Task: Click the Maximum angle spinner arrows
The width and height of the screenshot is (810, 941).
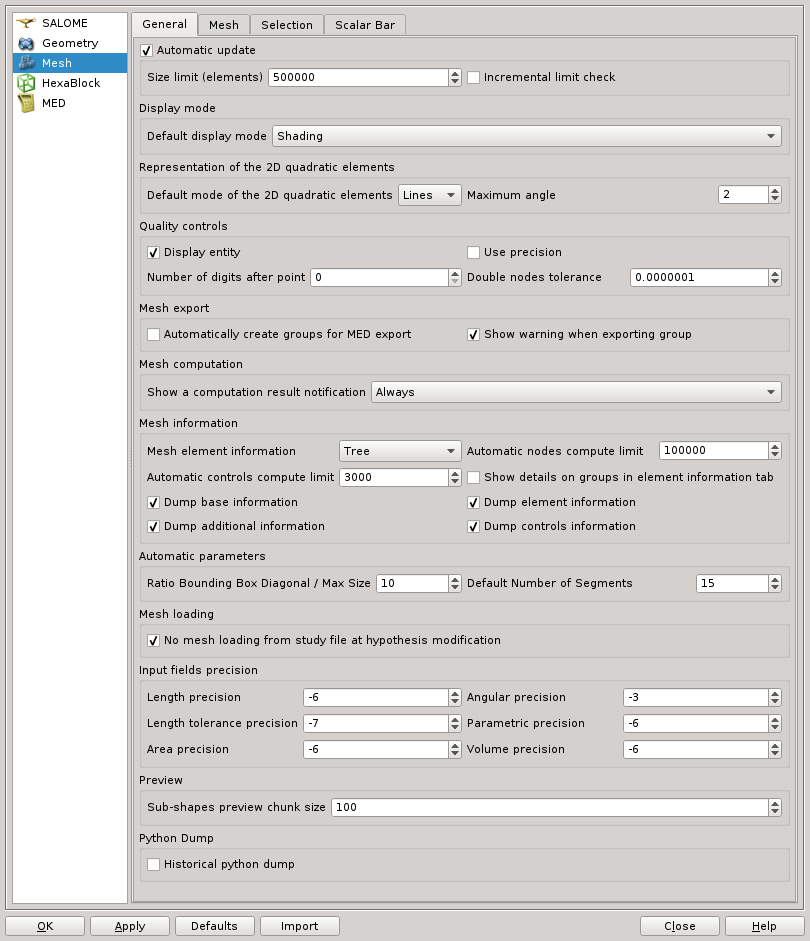Action: 775,194
